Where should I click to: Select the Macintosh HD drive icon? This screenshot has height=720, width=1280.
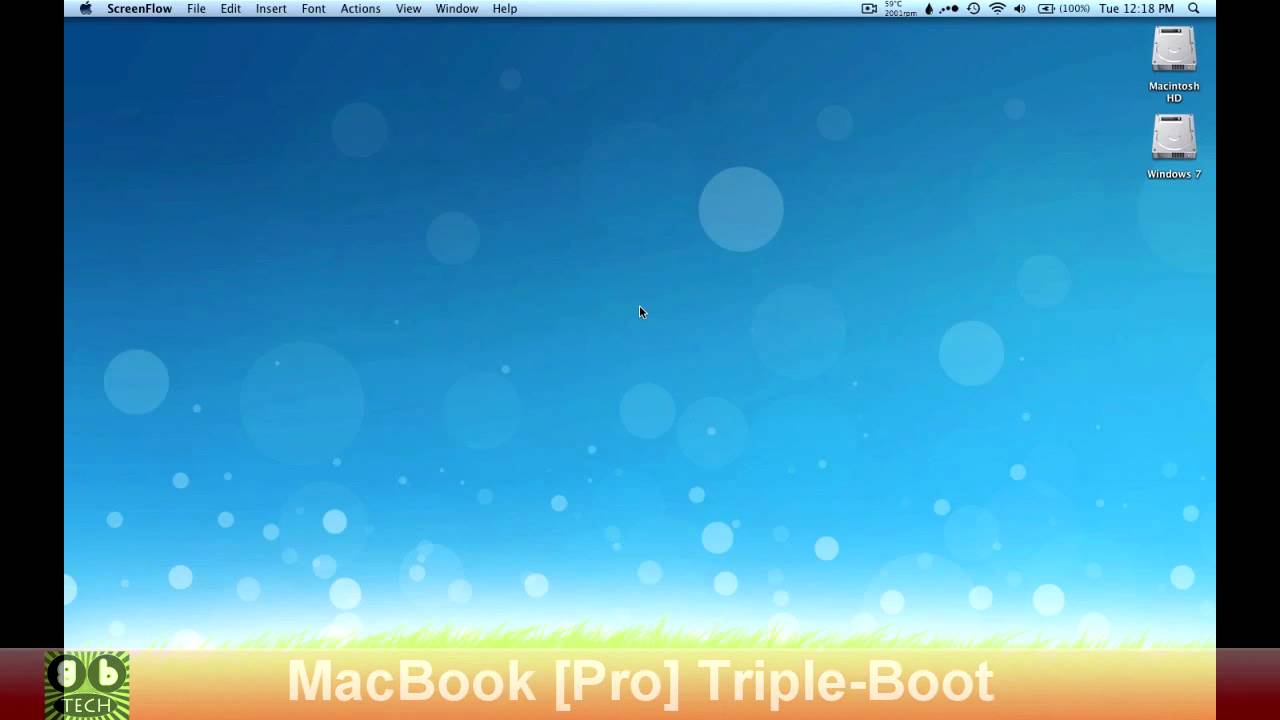(1174, 49)
